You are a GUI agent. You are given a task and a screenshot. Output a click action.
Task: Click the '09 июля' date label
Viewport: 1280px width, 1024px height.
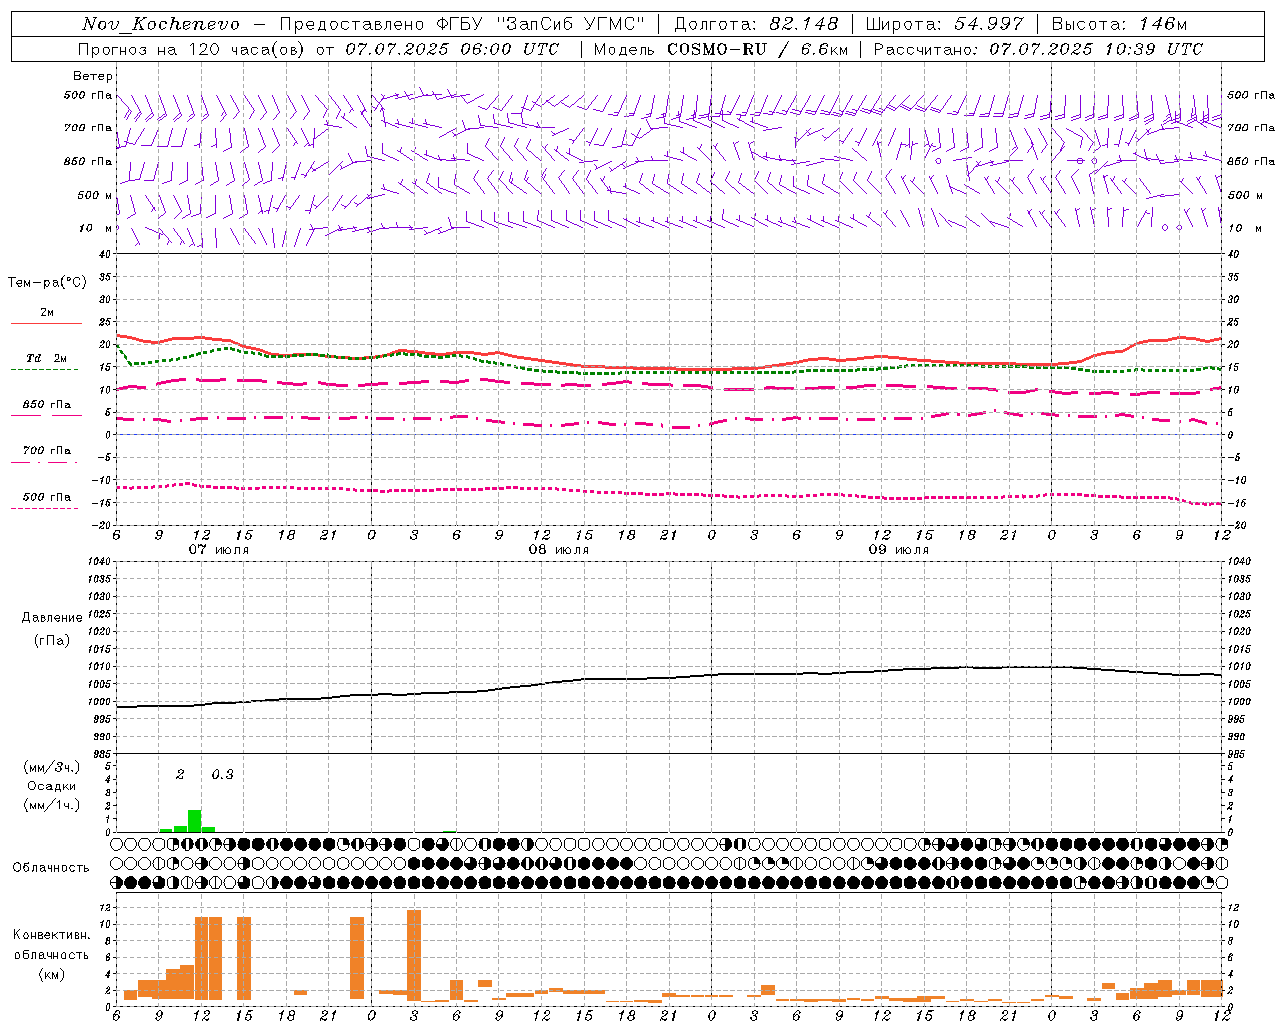(899, 550)
